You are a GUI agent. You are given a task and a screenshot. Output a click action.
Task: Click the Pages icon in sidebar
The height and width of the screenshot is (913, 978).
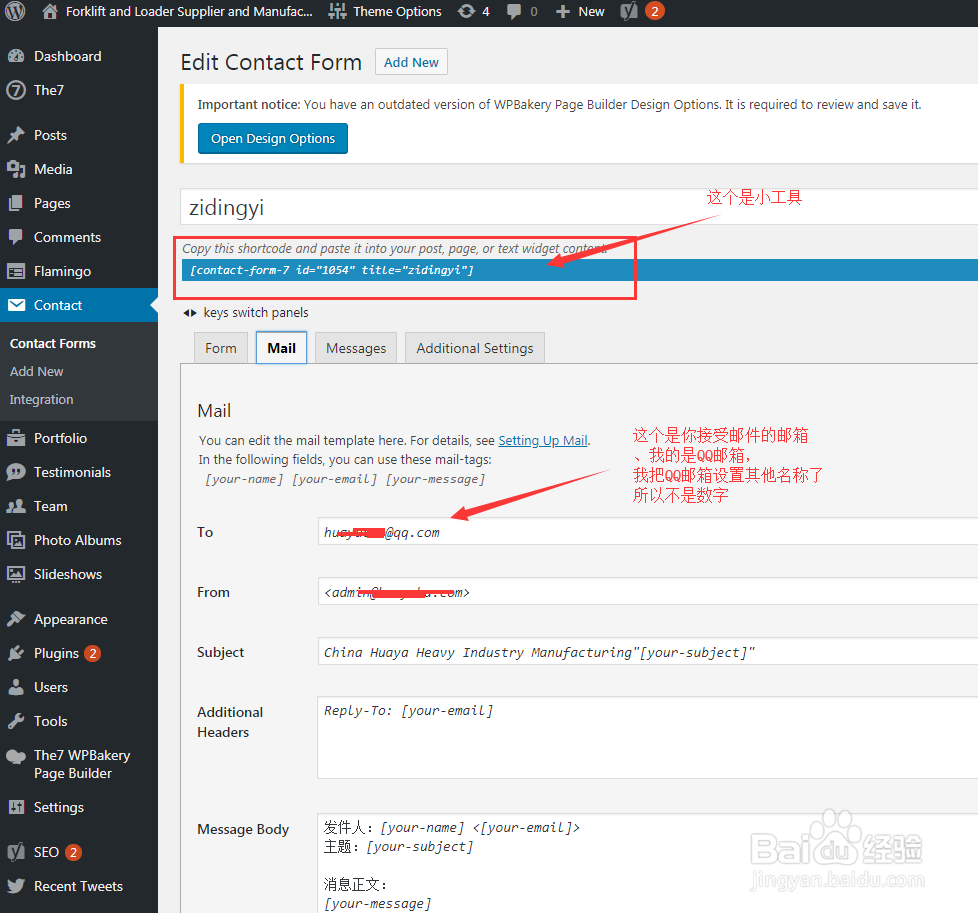(16, 203)
